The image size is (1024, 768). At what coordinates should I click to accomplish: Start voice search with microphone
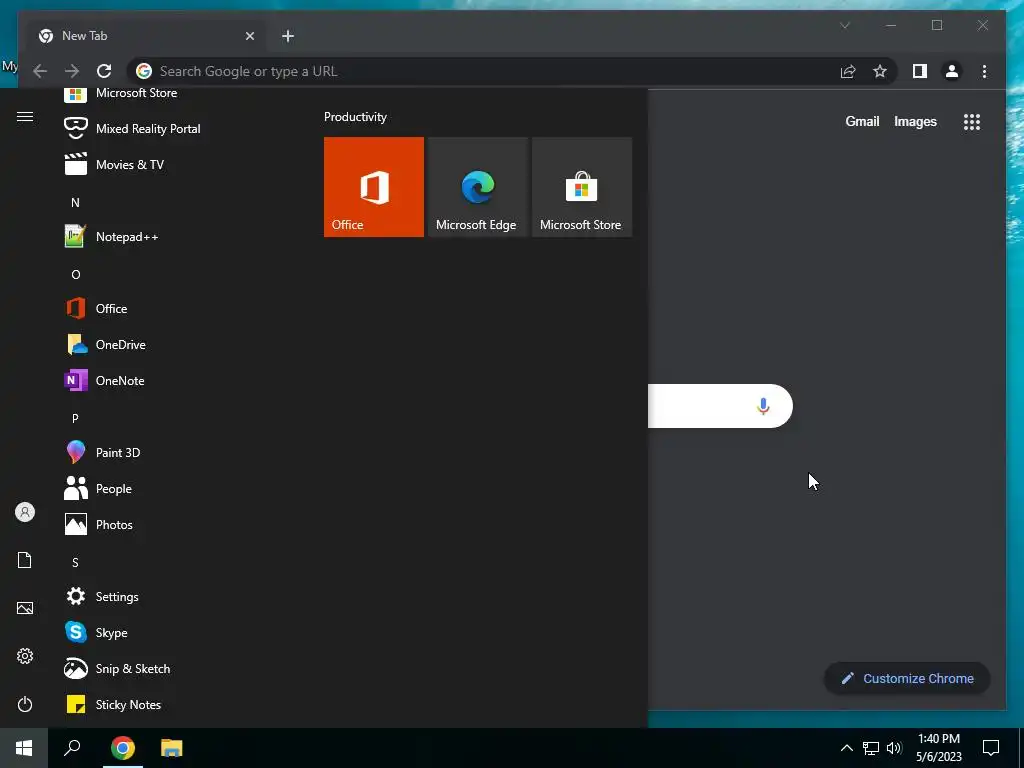point(763,406)
